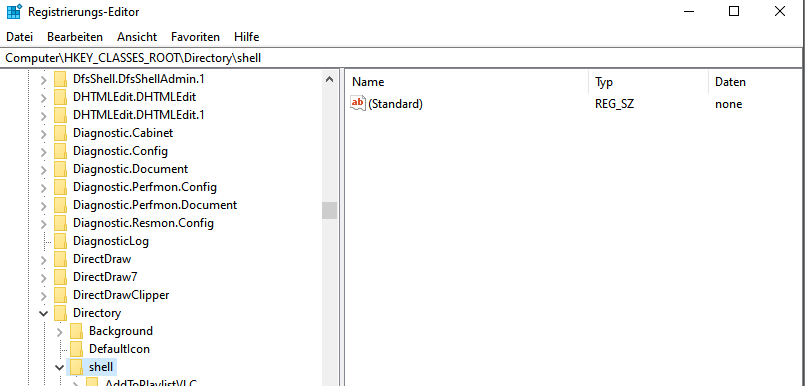Click the Diagnostic.Resmon.Config folder icon
Image resolution: width=805 pixels, height=386 pixels.
click(61, 223)
